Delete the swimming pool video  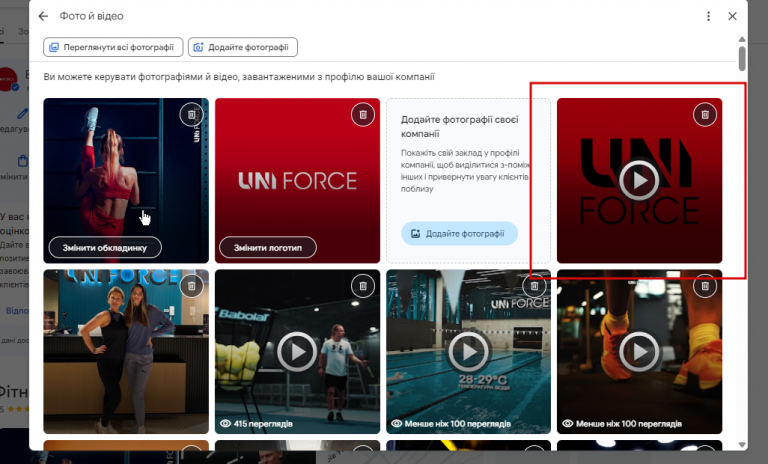coord(534,286)
